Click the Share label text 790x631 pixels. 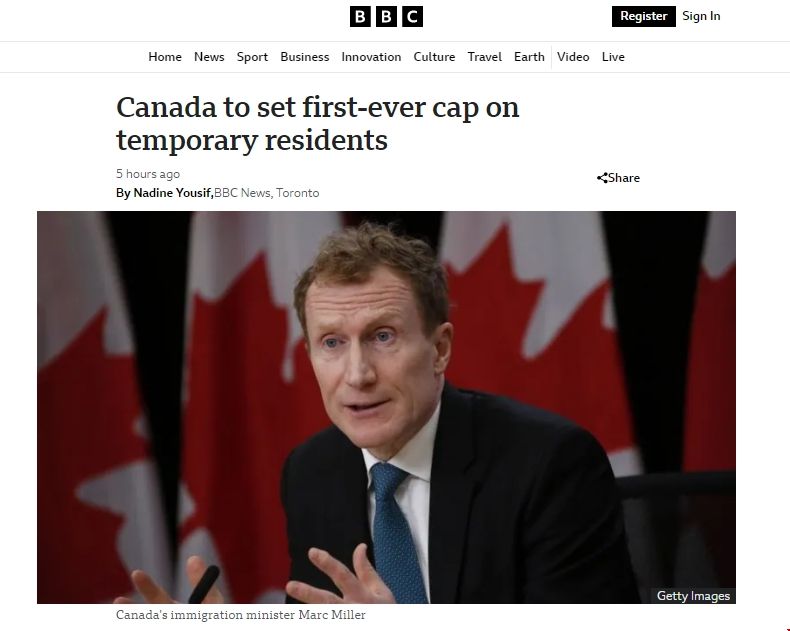pyautogui.click(x=624, y=178)
